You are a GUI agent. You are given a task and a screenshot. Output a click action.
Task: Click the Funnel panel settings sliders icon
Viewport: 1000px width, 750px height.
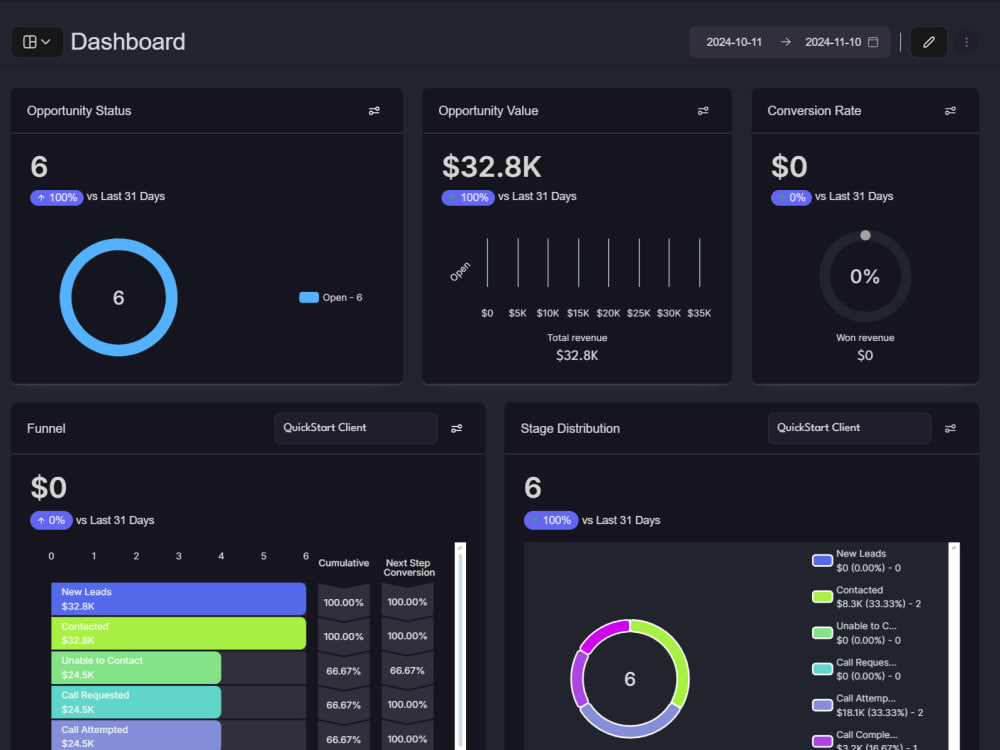click(x=457, y=428)
